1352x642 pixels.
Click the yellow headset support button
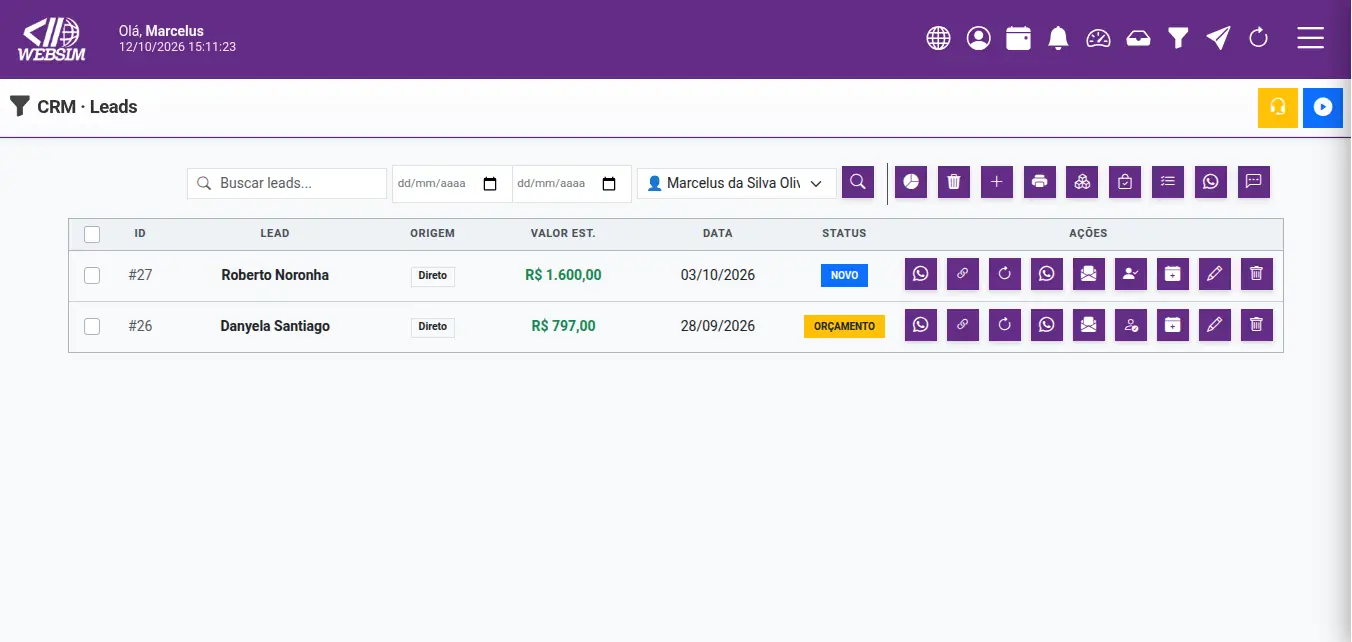1278,107
